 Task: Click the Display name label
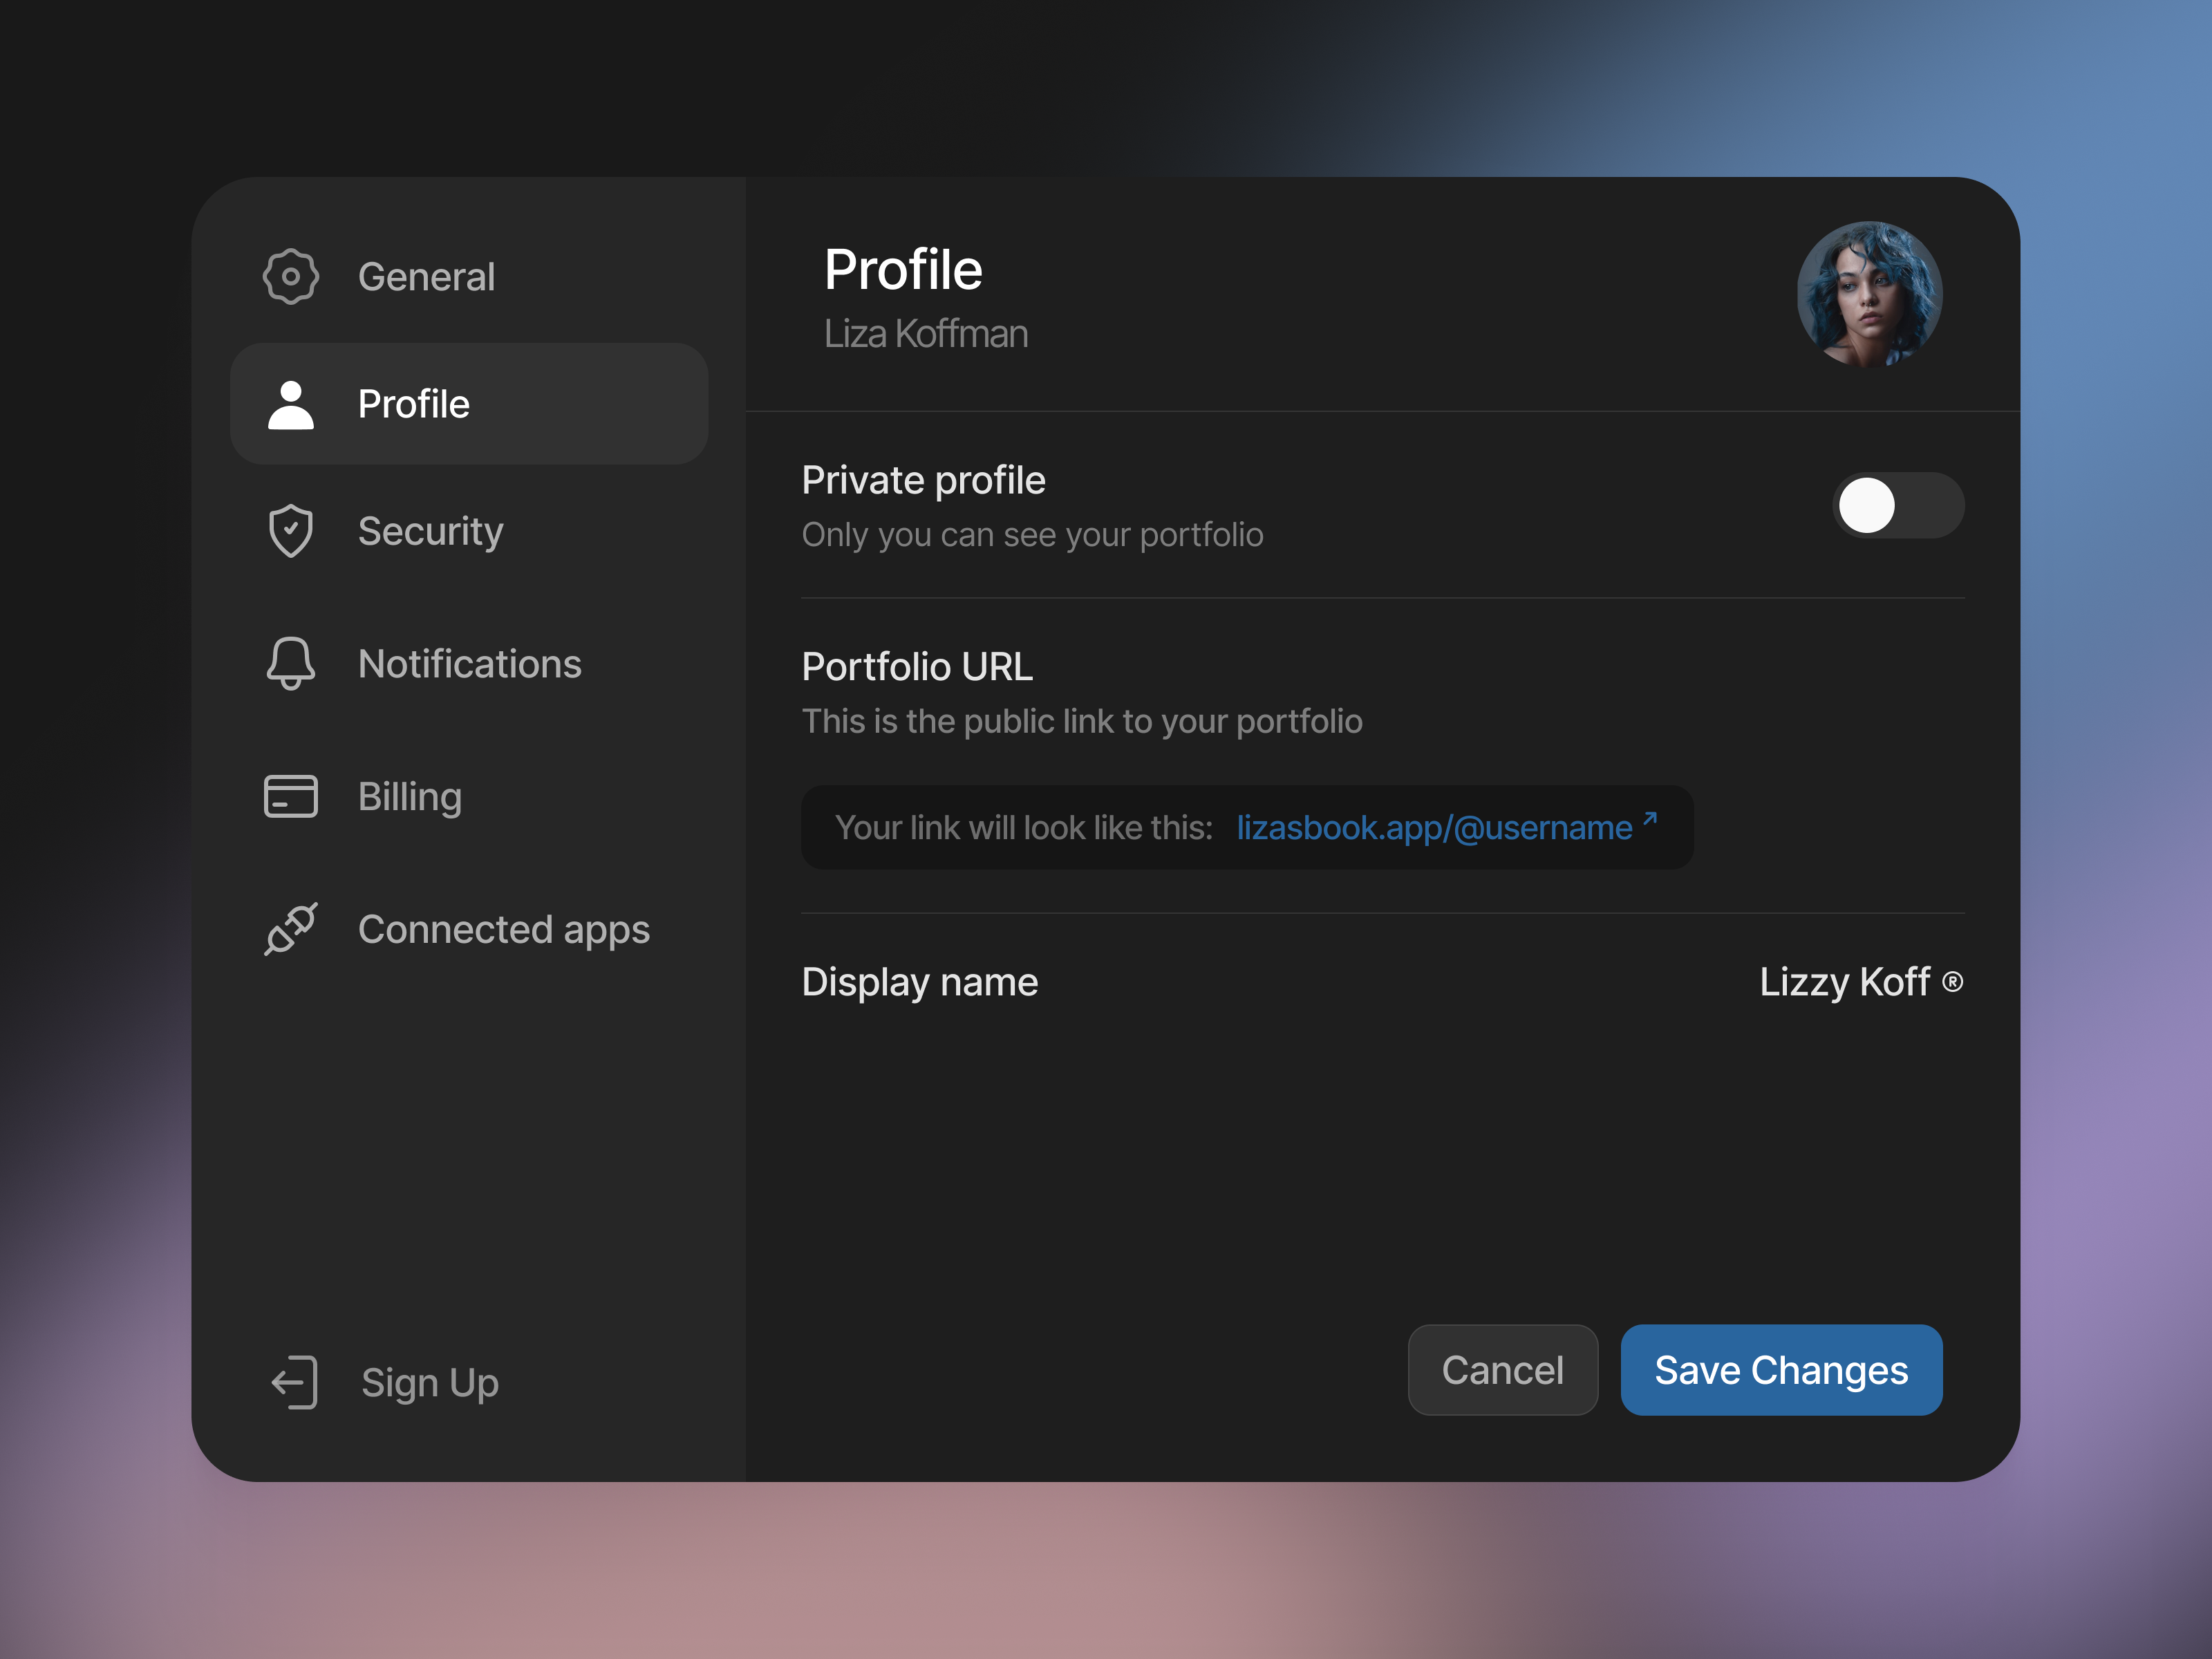click(x=920, y=982)
